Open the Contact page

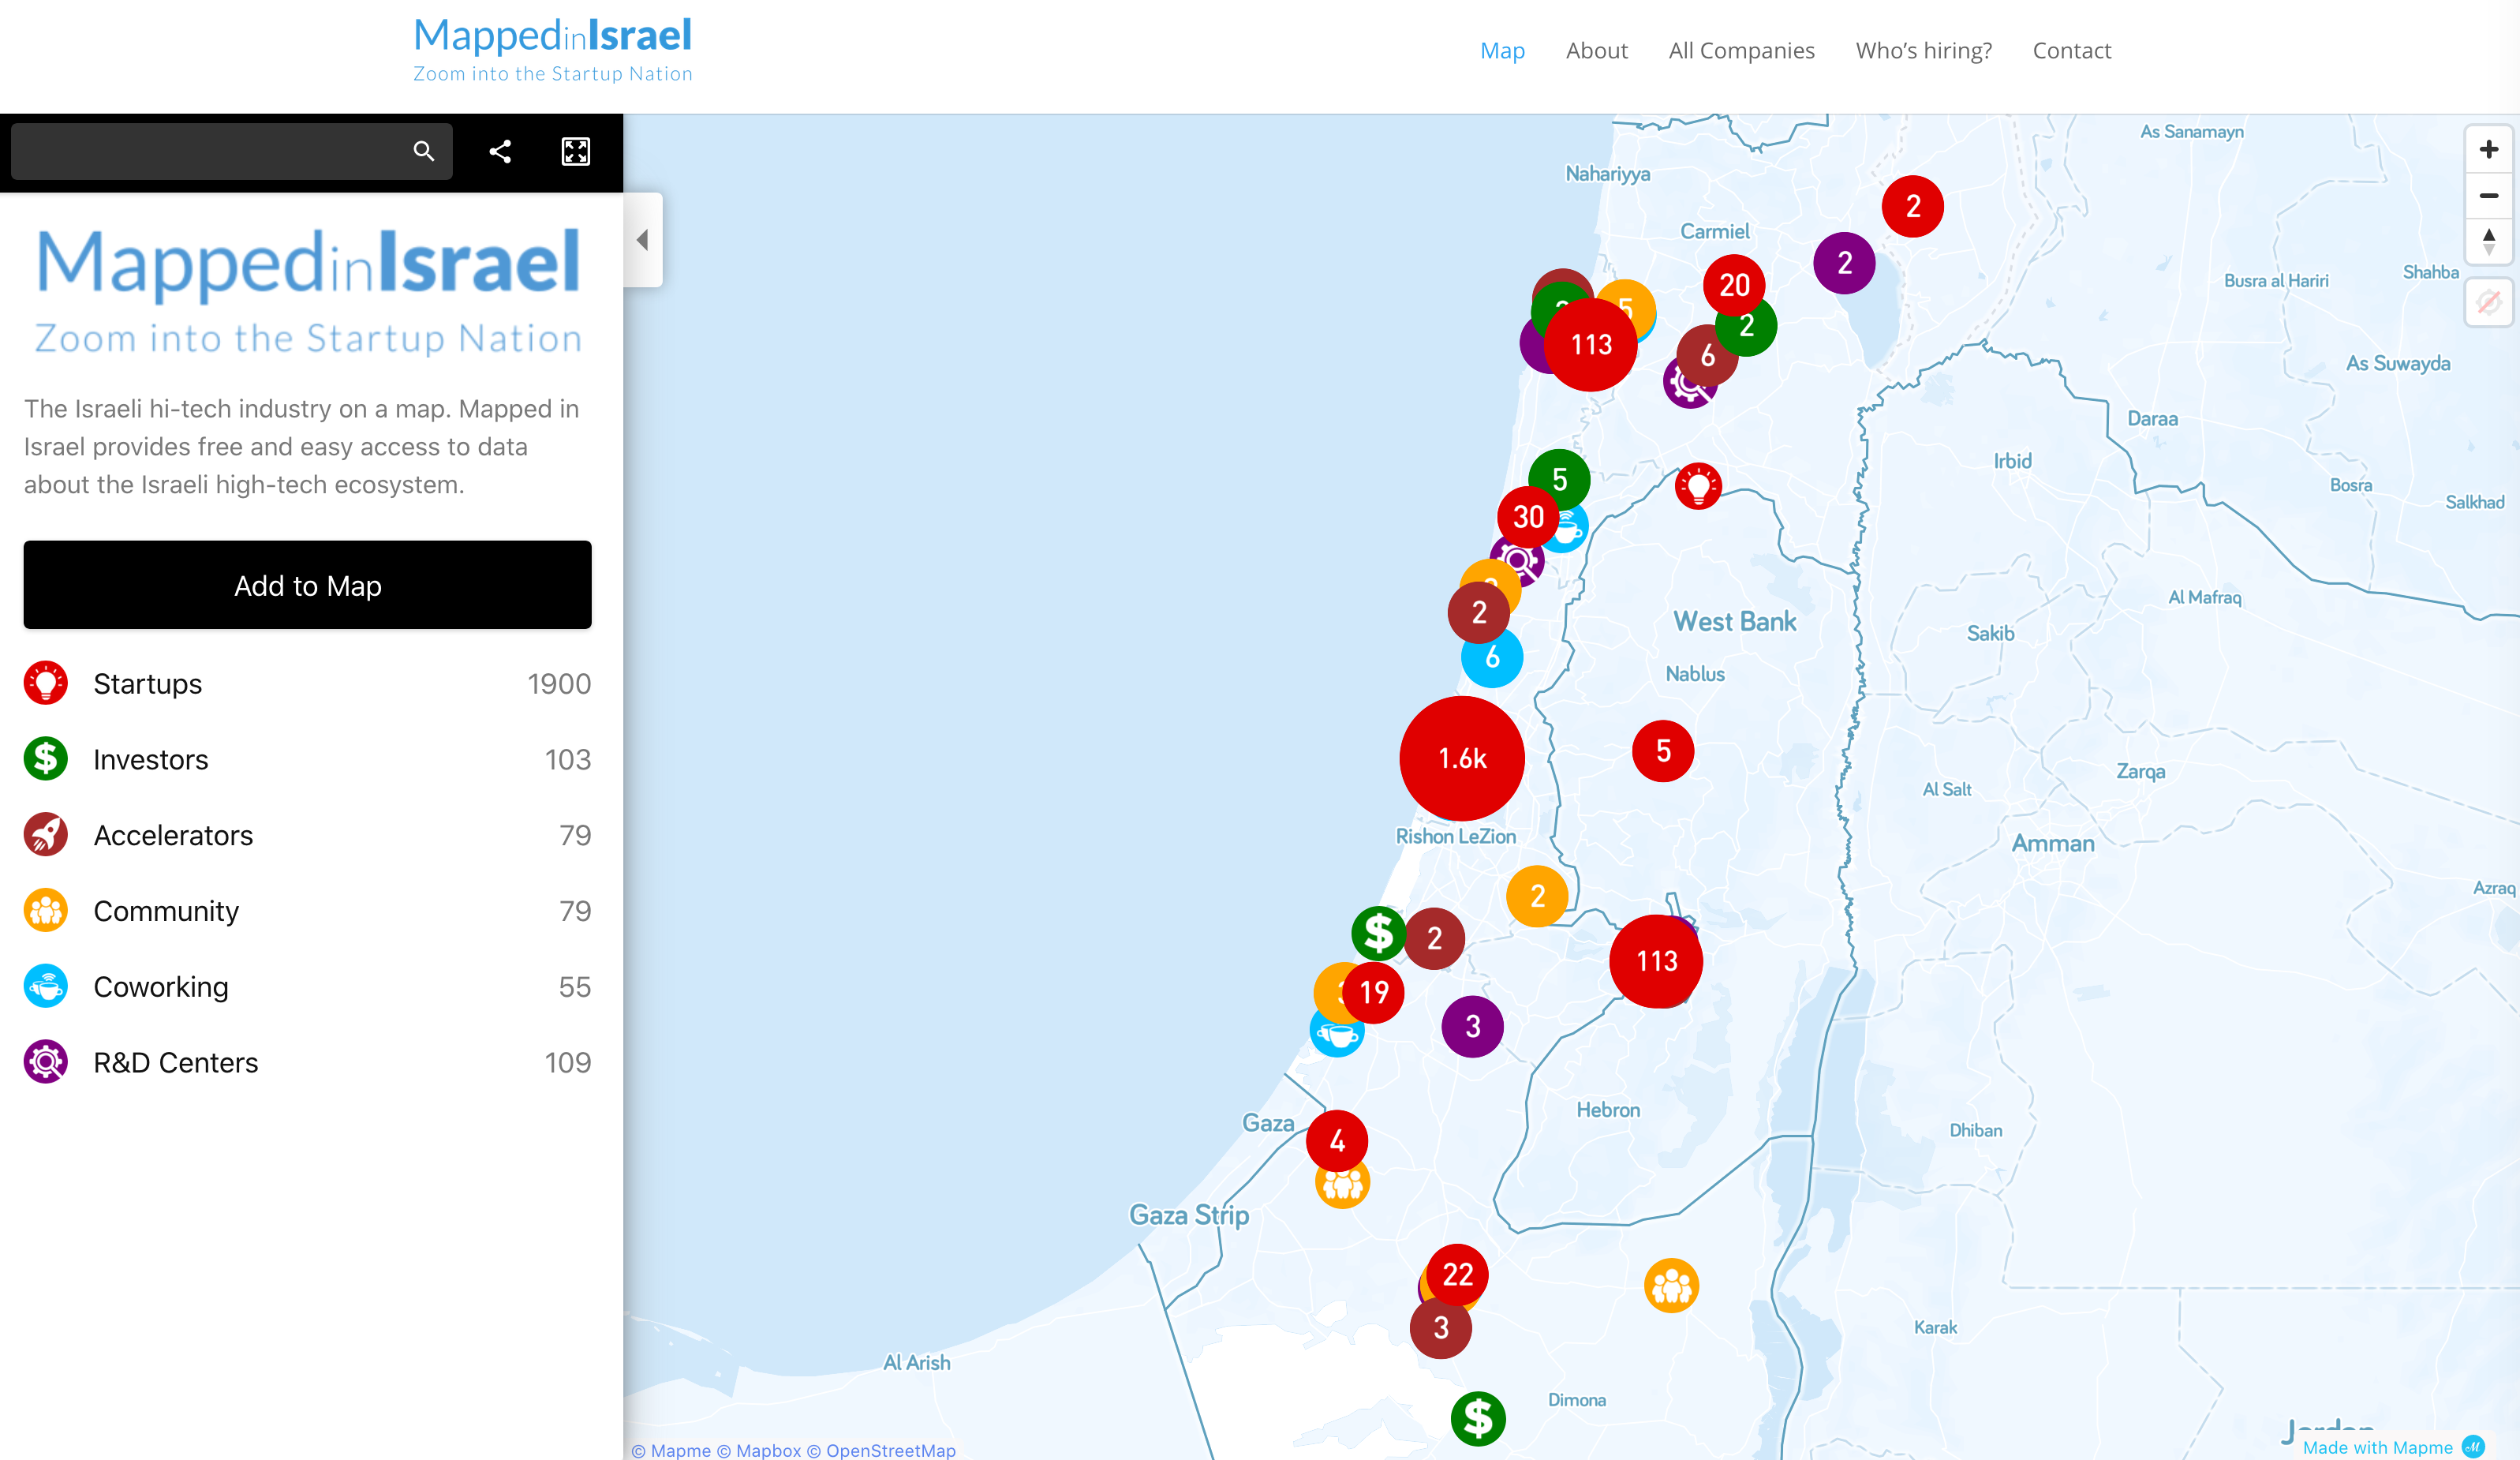2072,50
